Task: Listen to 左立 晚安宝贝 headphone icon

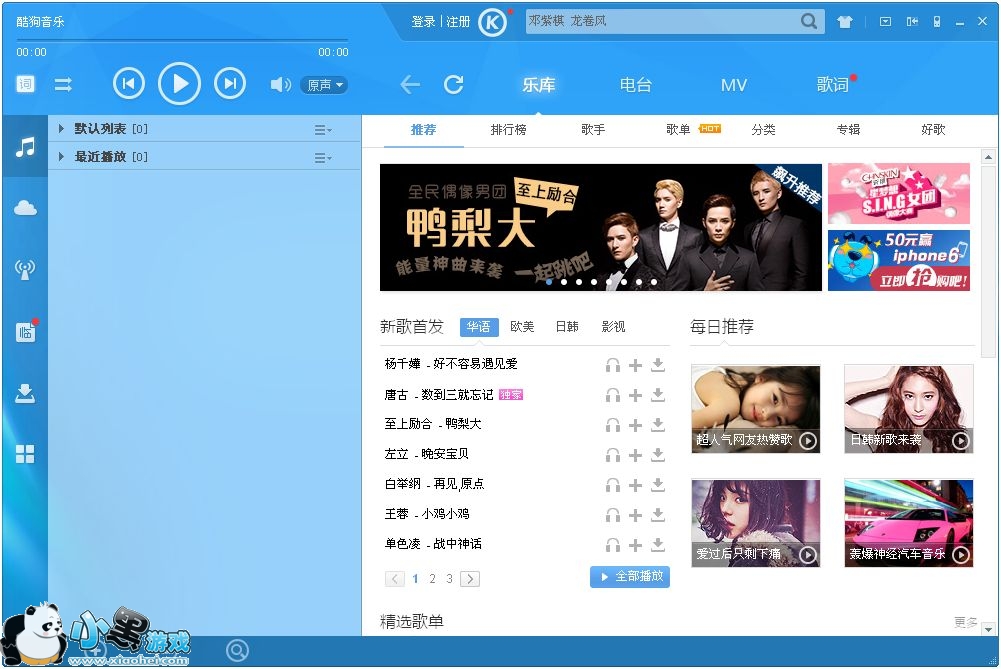Action: (613, 455)
